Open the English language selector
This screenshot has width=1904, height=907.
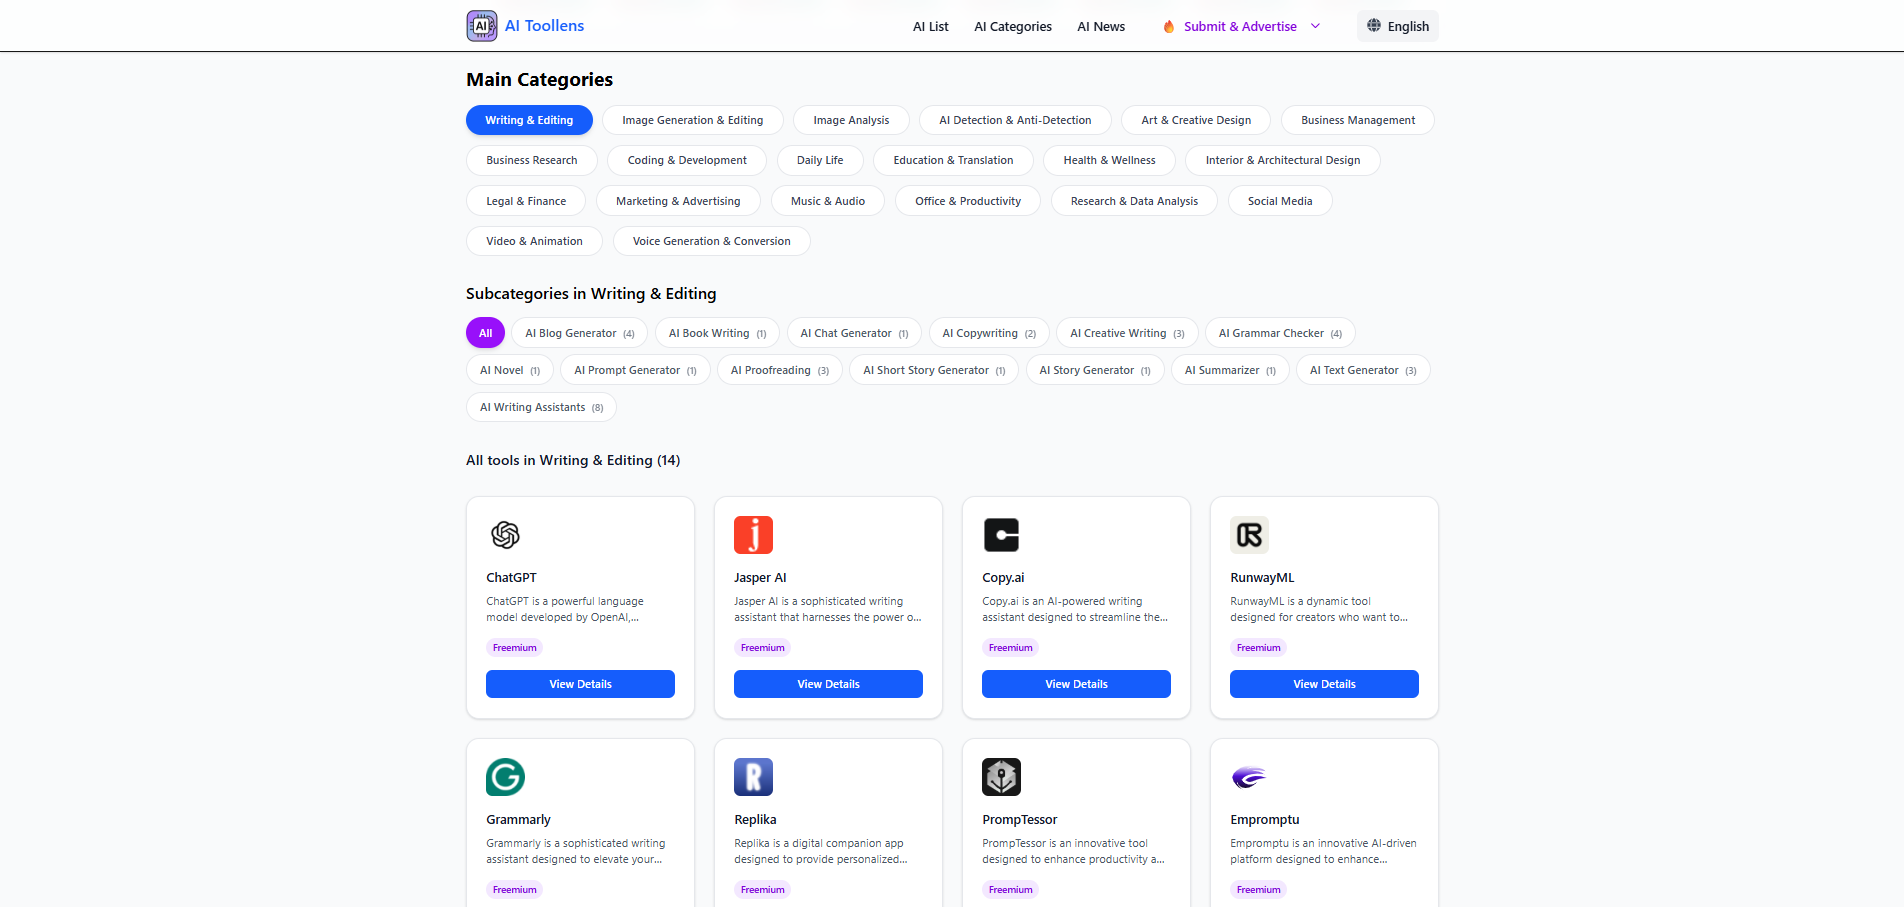tap(1398, 26)
